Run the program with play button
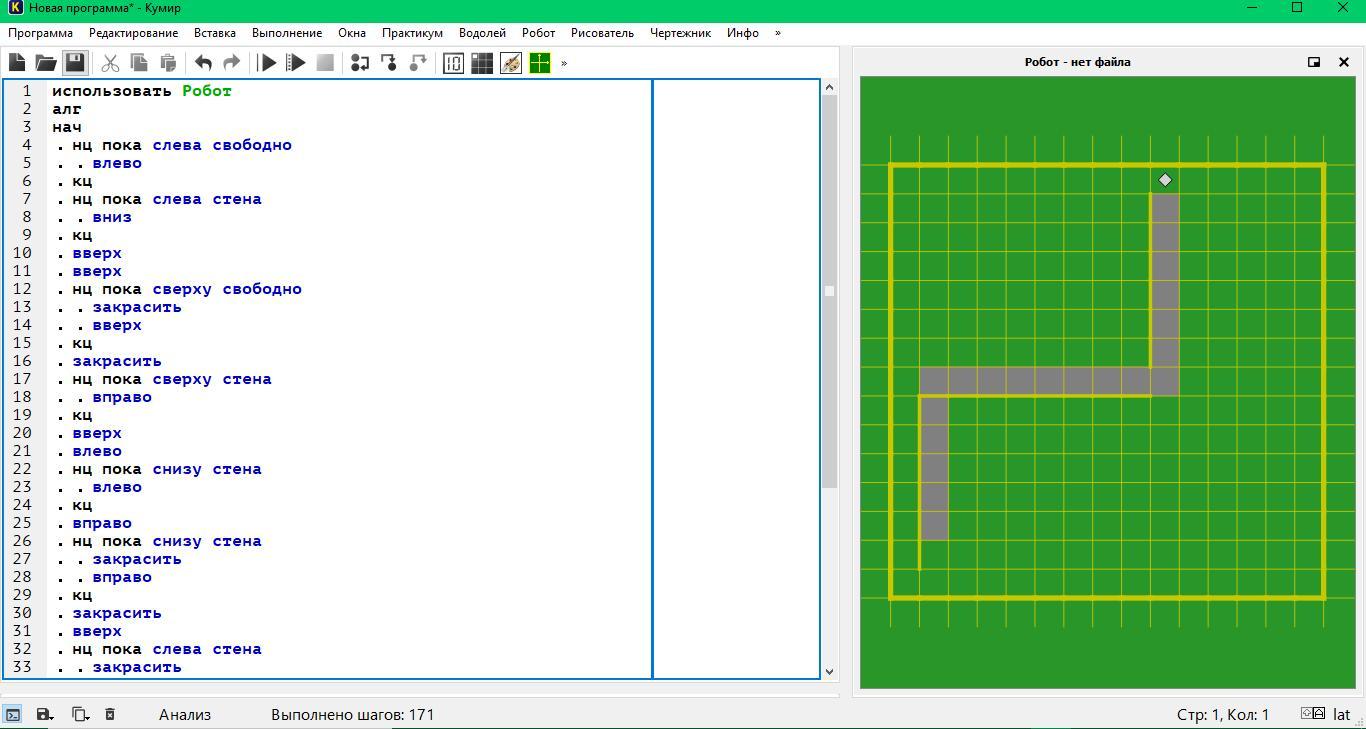 pyautogui.click(x=267, y=63)
